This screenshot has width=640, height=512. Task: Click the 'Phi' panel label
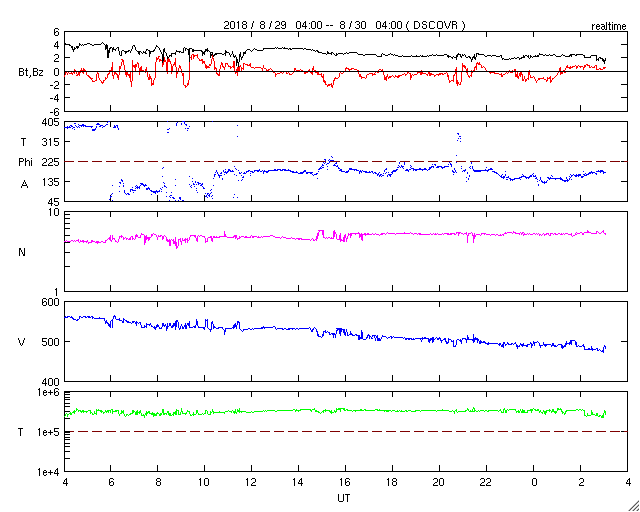click(x=24, y=162)
